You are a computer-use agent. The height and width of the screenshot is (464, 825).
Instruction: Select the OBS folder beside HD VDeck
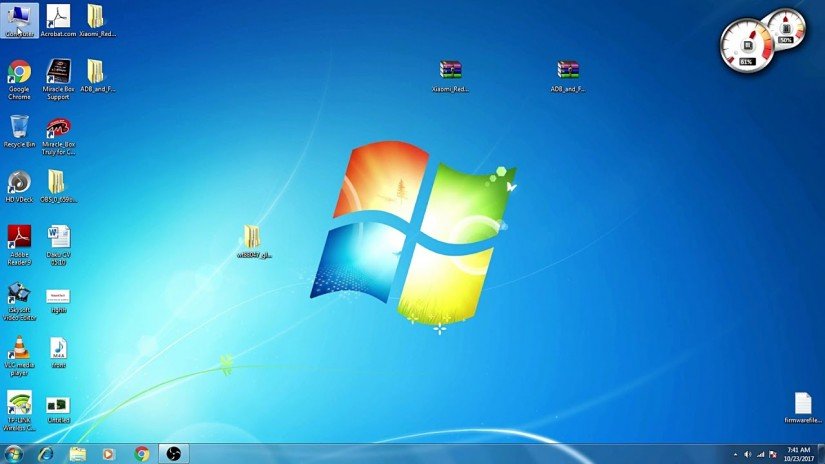pyautogui.click(x=58, y=186)
